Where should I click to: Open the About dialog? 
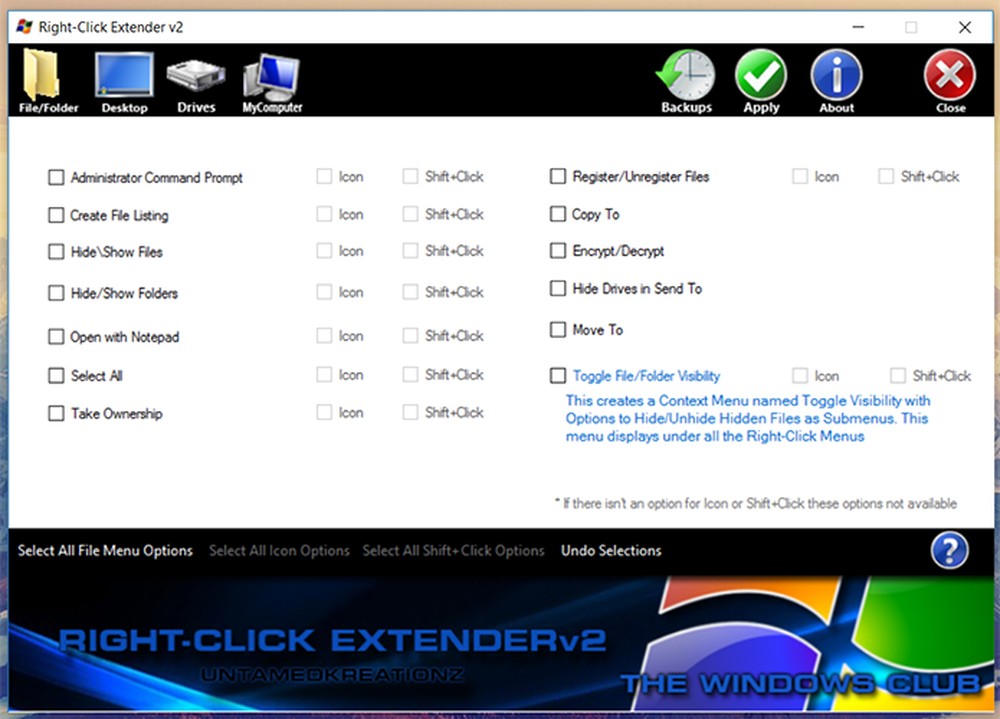click(836, 80)
